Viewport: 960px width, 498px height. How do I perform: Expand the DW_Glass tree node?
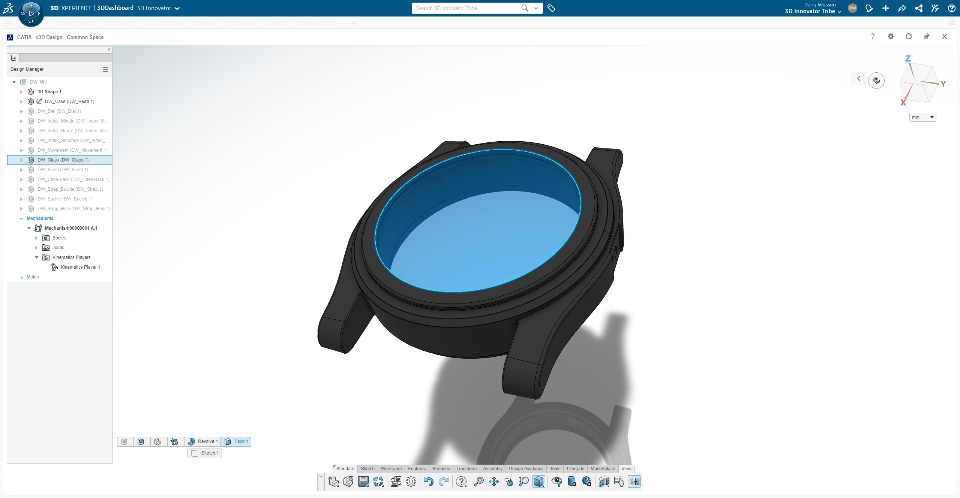tap(21, 160)
